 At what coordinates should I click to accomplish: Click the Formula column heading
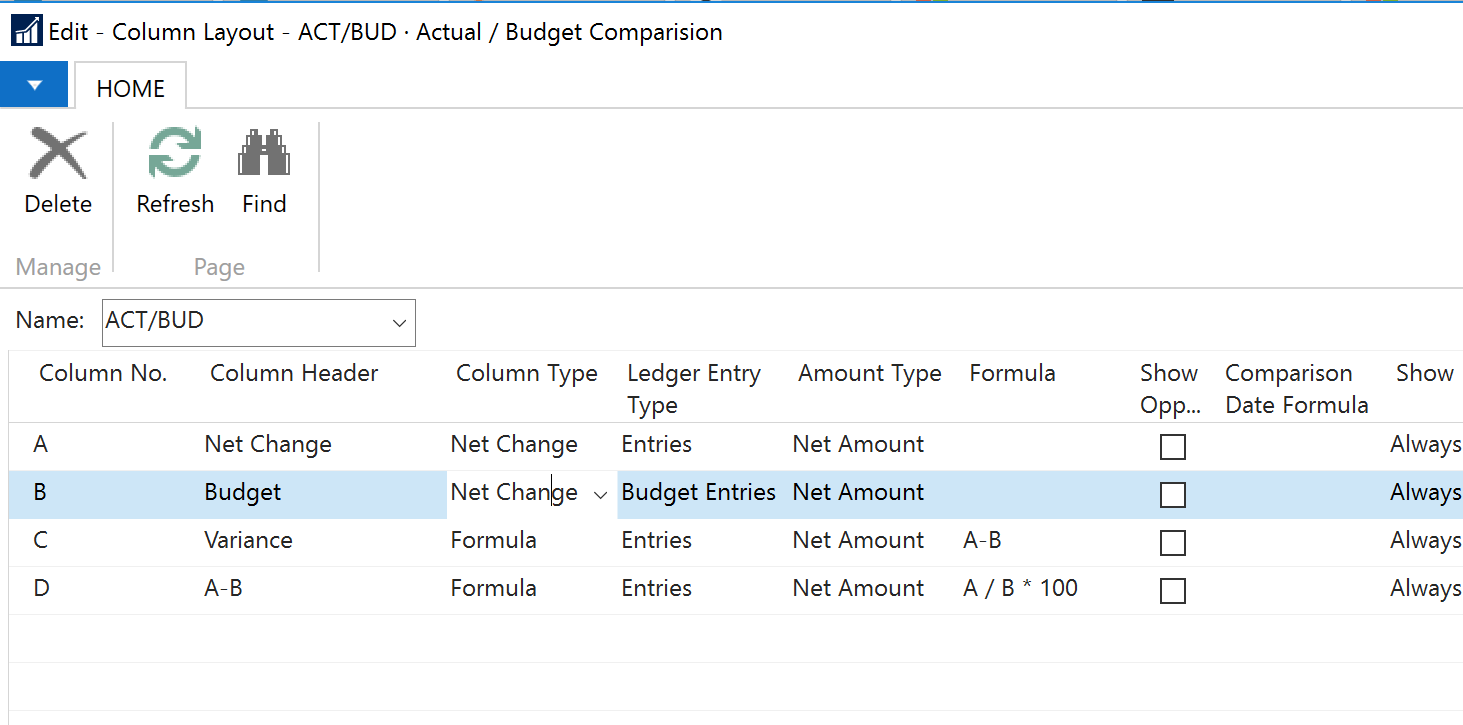tap(1012, 374)
